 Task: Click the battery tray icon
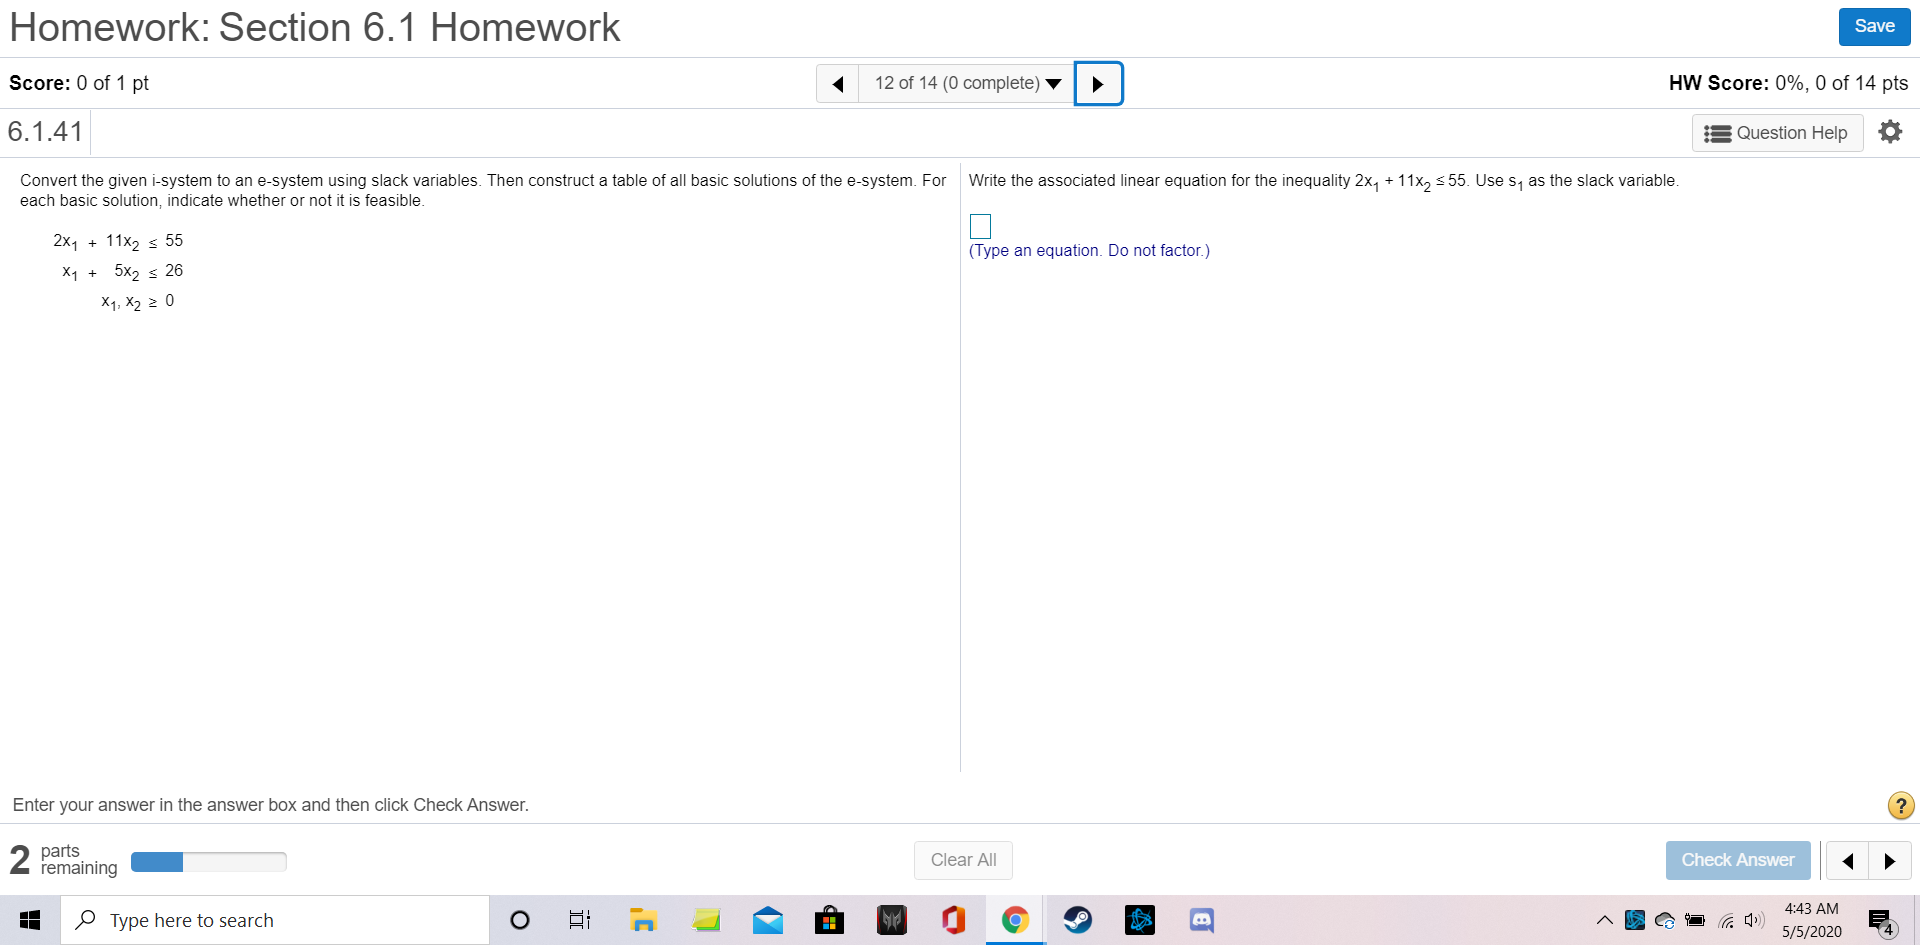pos(1695,920)
